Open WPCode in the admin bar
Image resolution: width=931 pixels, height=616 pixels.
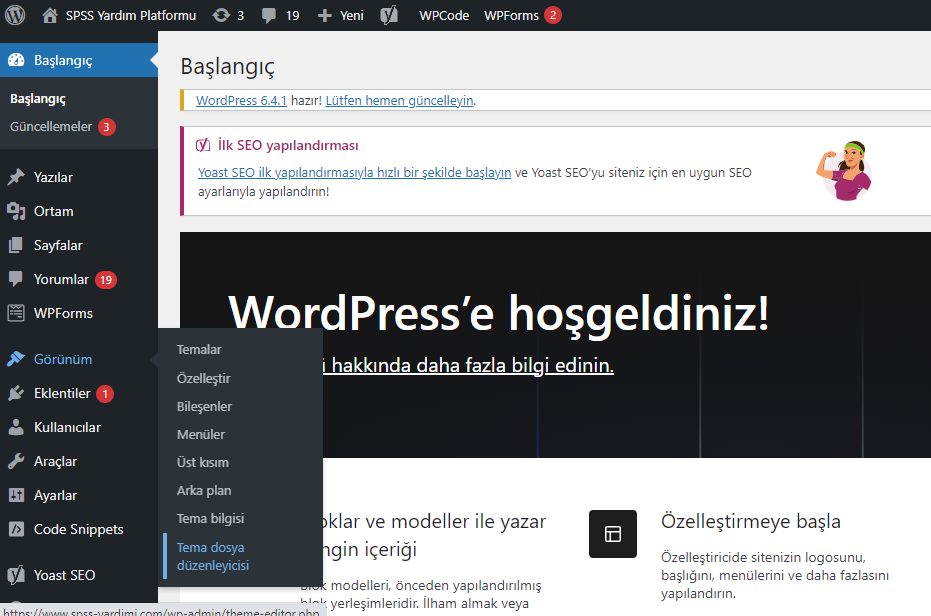444,15
